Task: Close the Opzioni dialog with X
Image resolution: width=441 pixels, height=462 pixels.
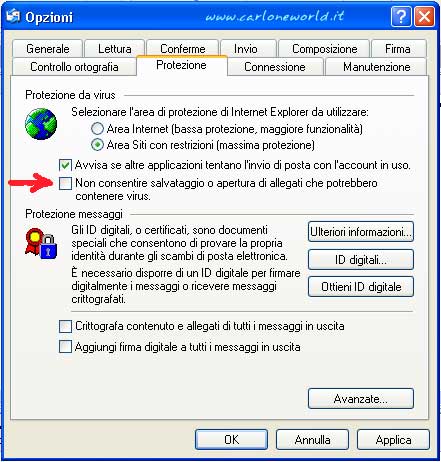Action: pyautogui.click(x=424, y=16)
